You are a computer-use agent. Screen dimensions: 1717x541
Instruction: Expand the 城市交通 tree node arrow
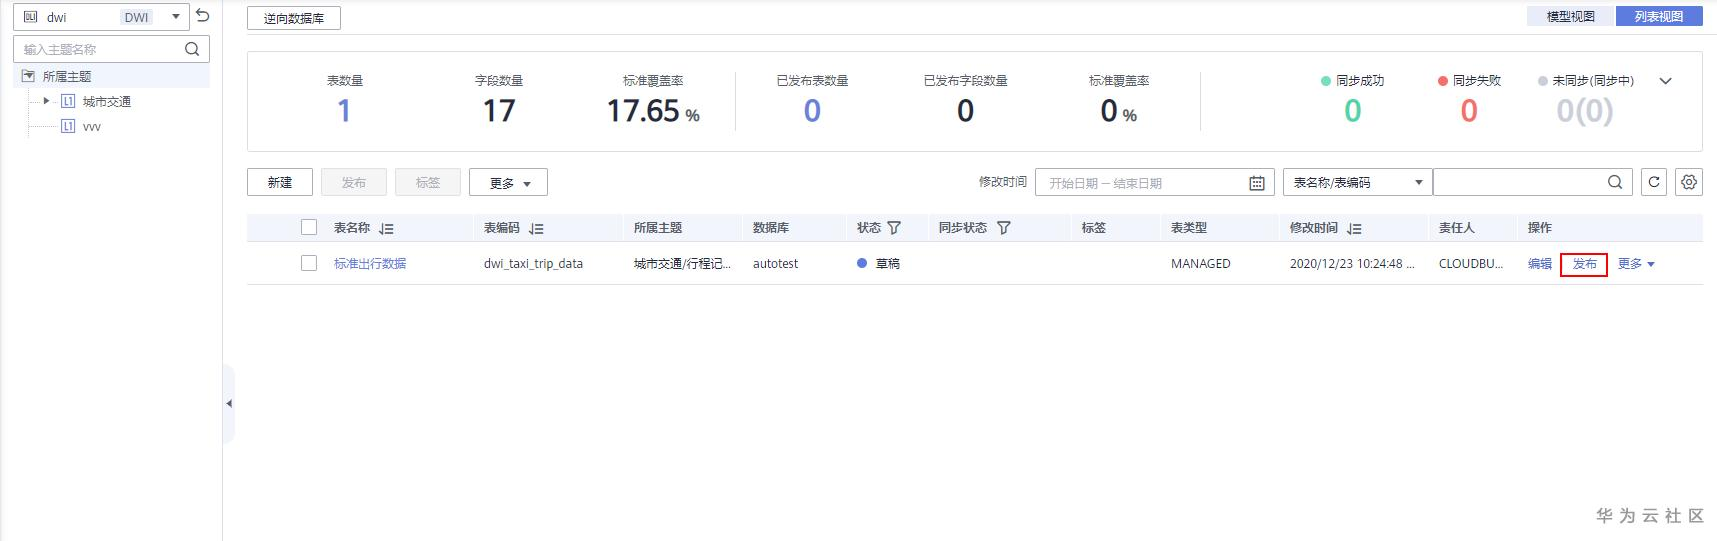click(x=46, y=101)
